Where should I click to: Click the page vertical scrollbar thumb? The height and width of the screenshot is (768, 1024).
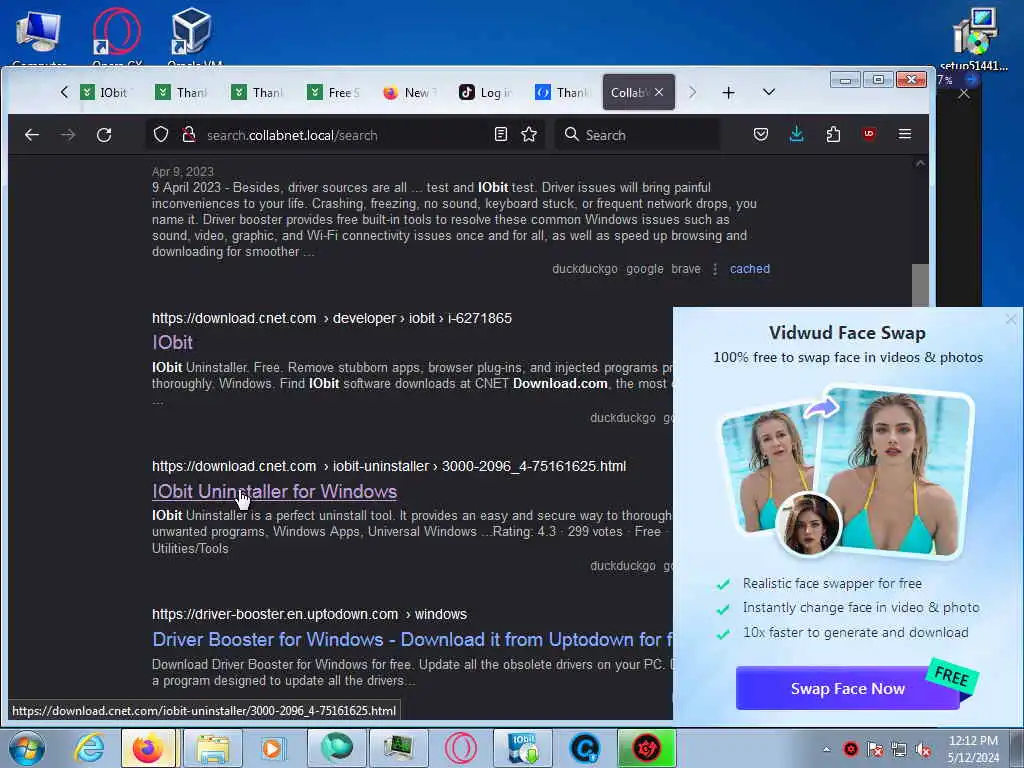pos(920,285)
